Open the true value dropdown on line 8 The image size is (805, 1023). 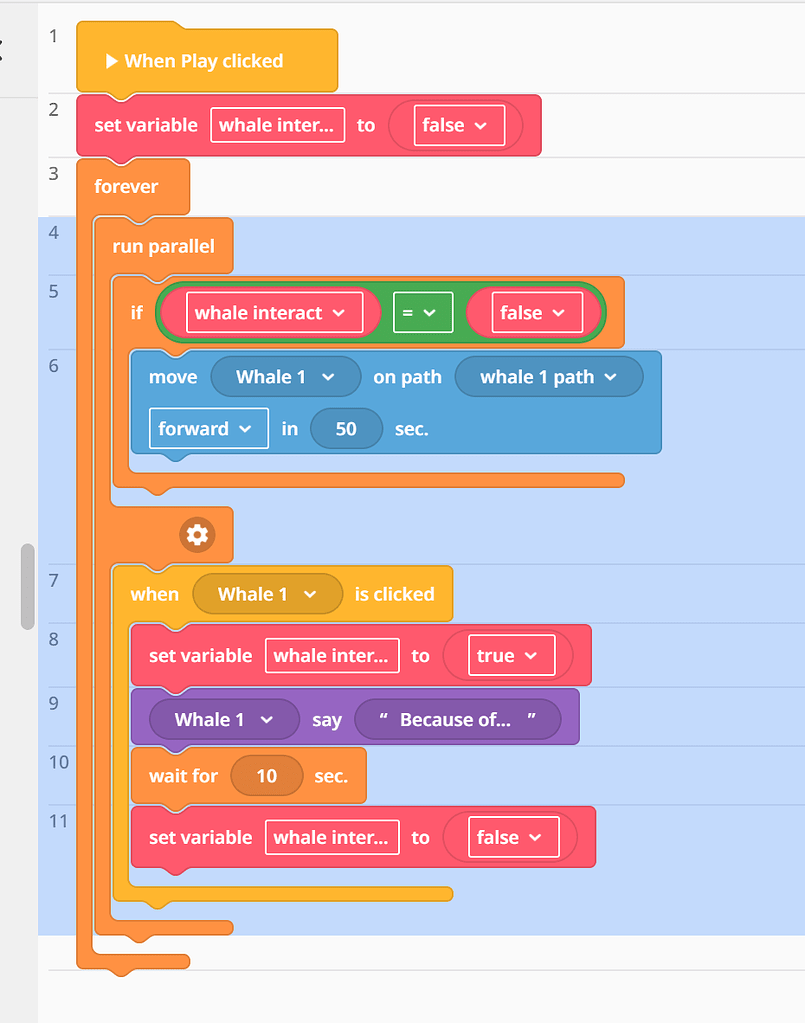509,655
